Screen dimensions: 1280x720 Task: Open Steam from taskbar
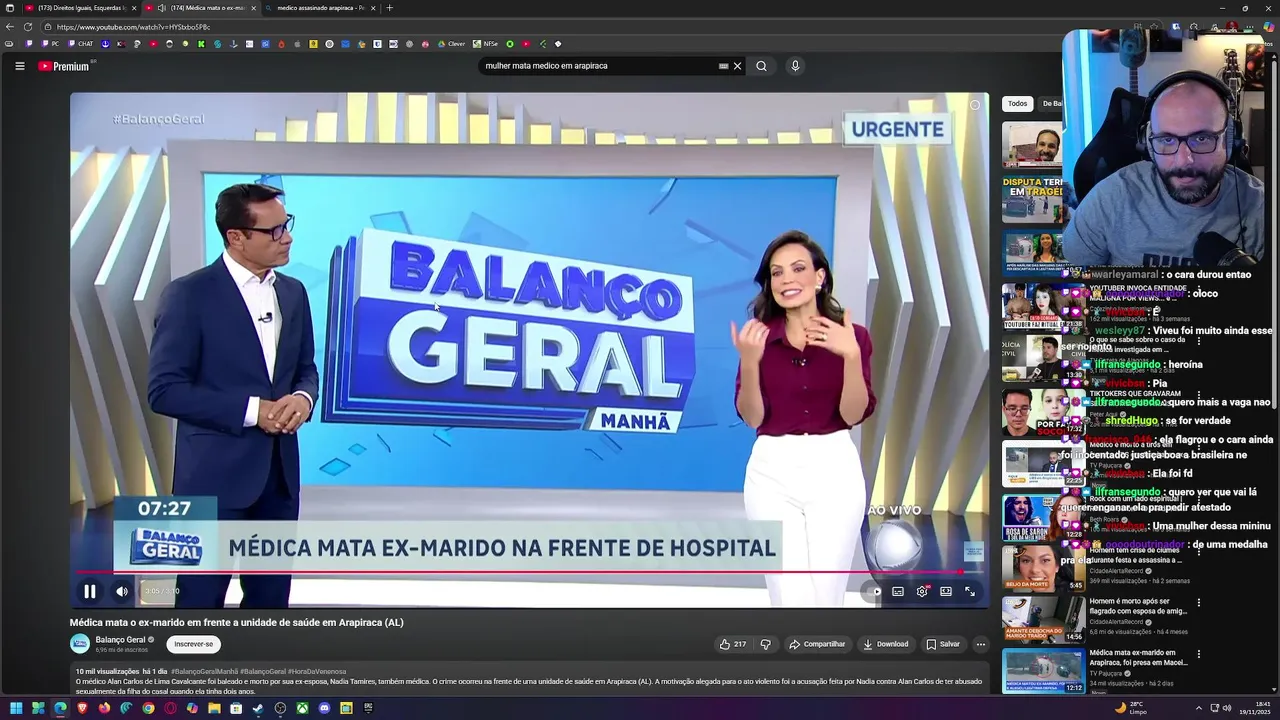pos(258,708)
